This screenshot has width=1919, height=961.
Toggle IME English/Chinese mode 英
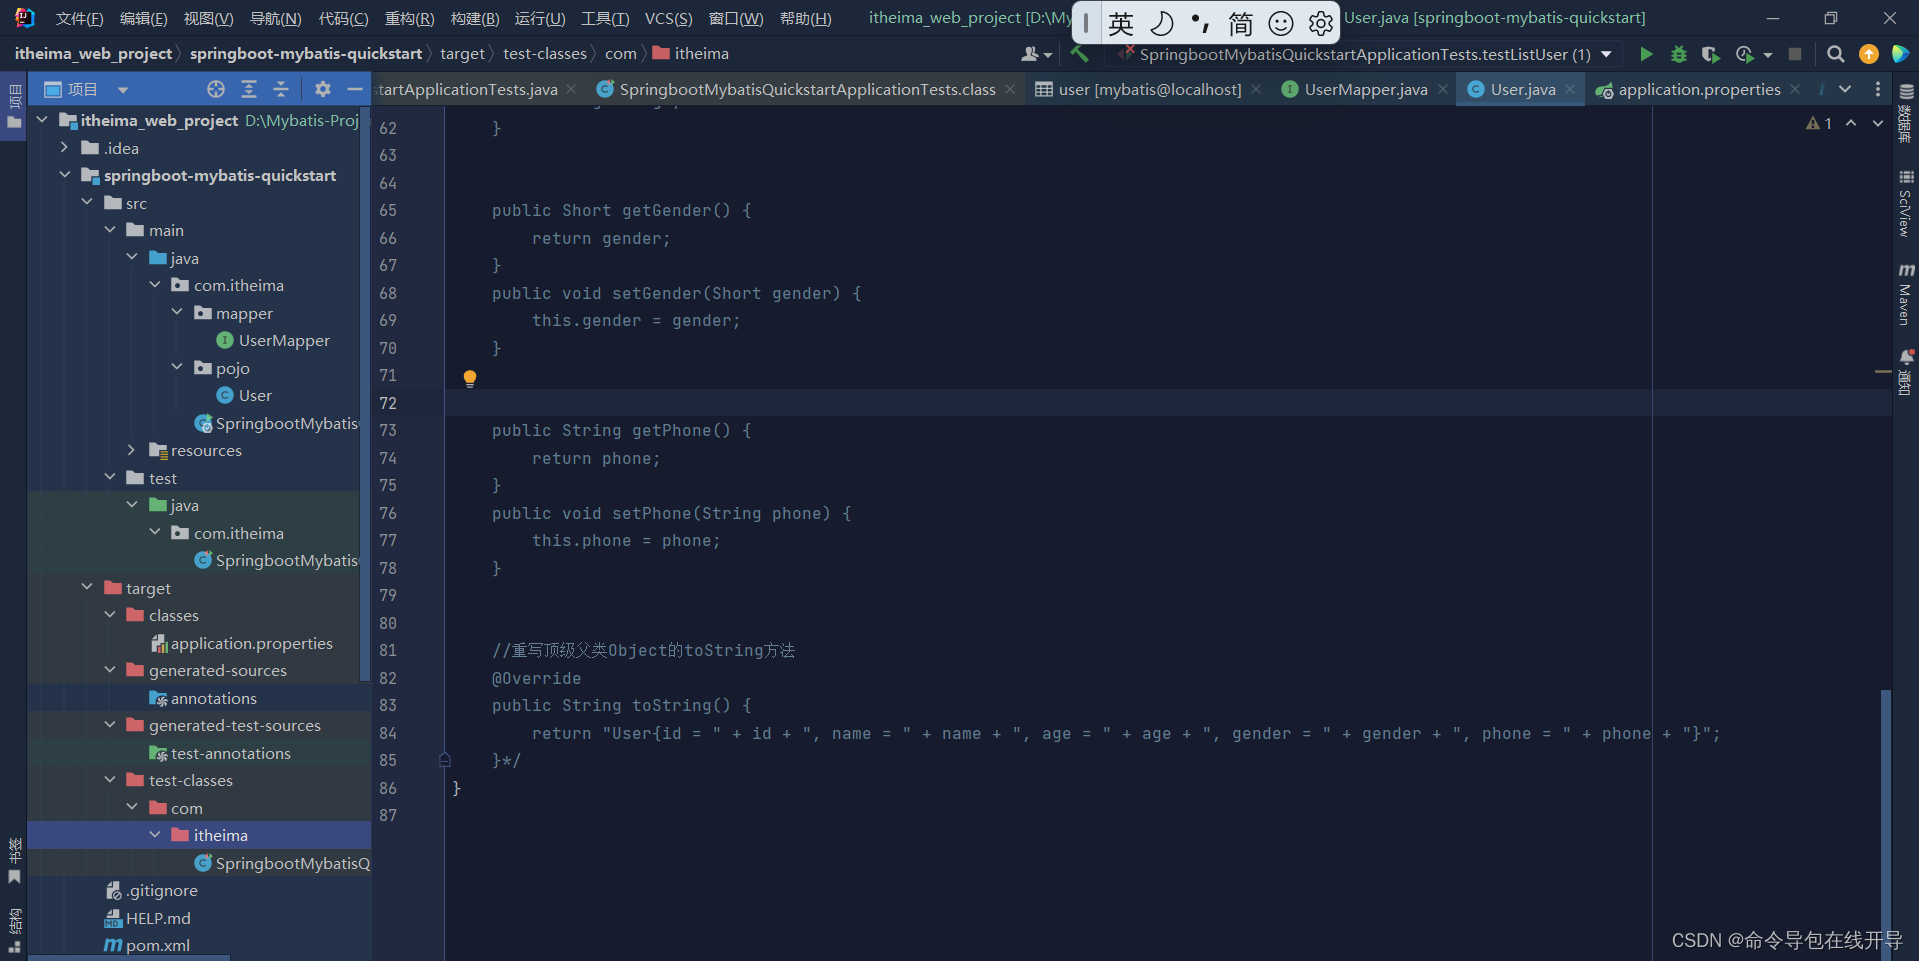[1121, 23]
